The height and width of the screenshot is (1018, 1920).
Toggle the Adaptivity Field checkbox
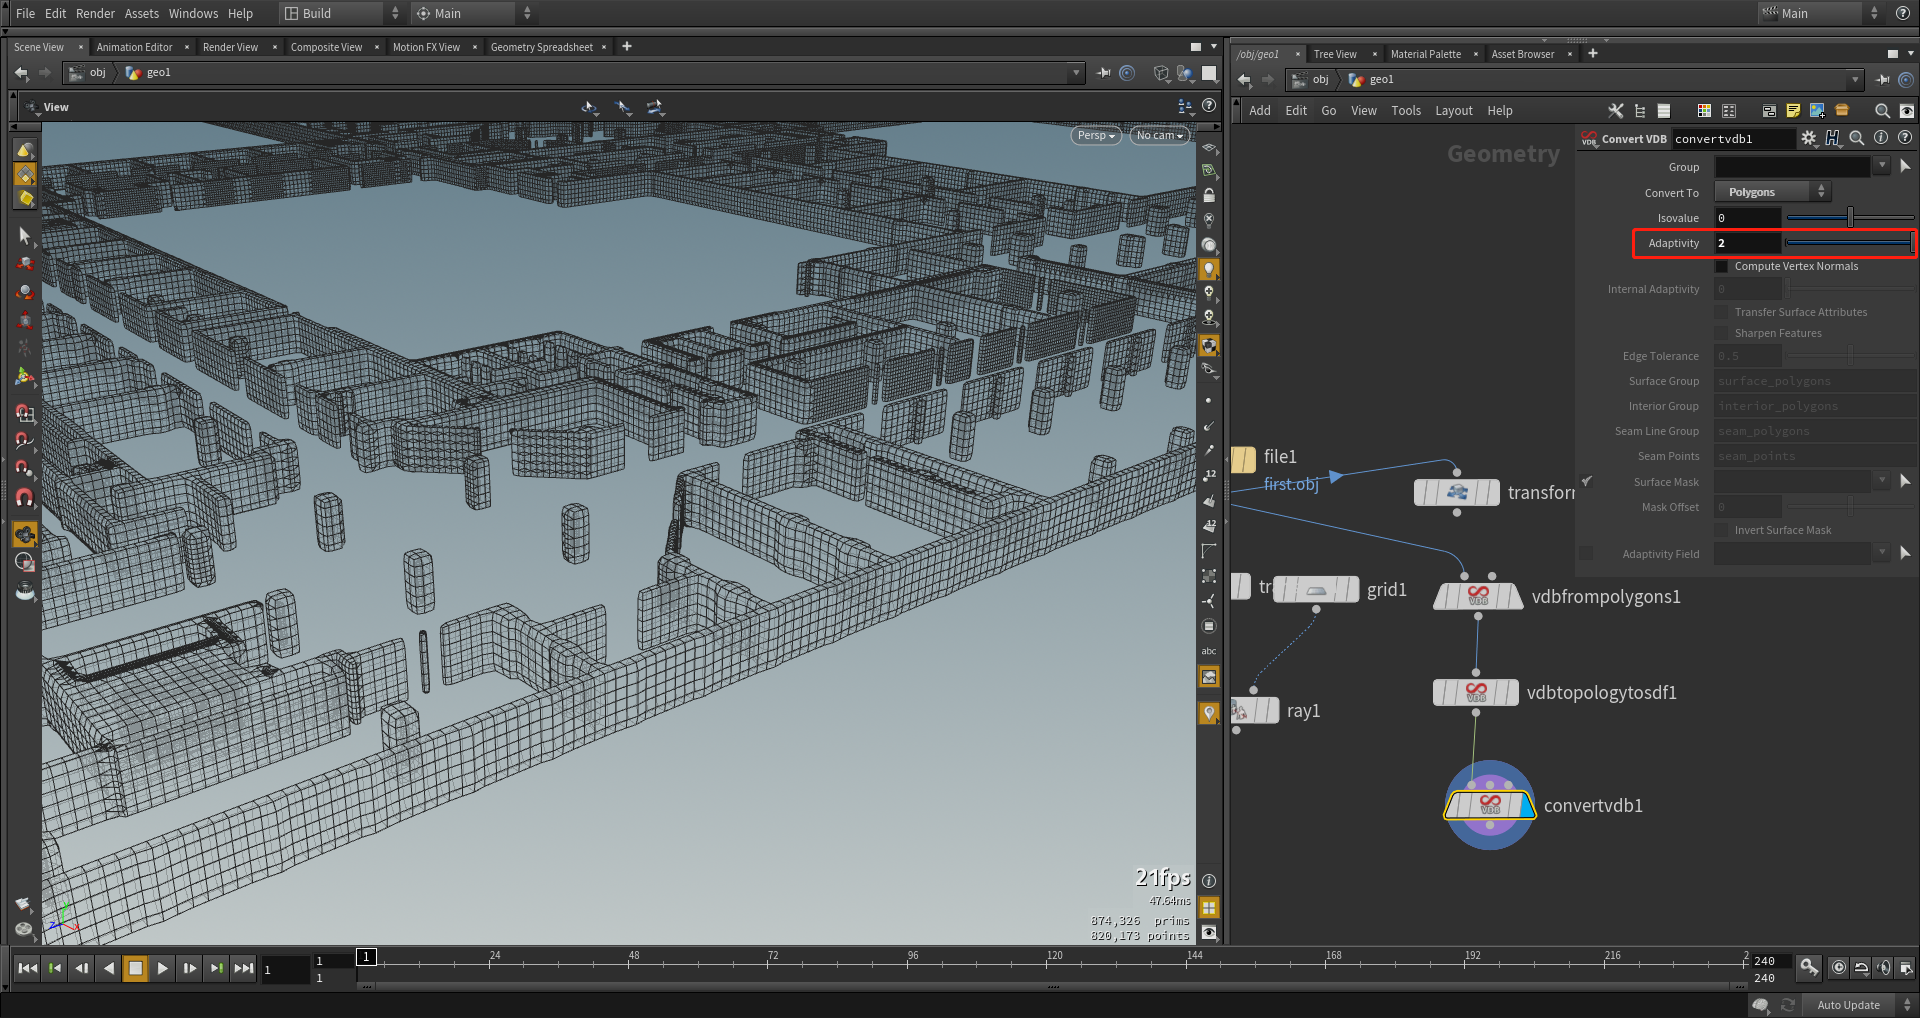click(x=1586, y=554)
